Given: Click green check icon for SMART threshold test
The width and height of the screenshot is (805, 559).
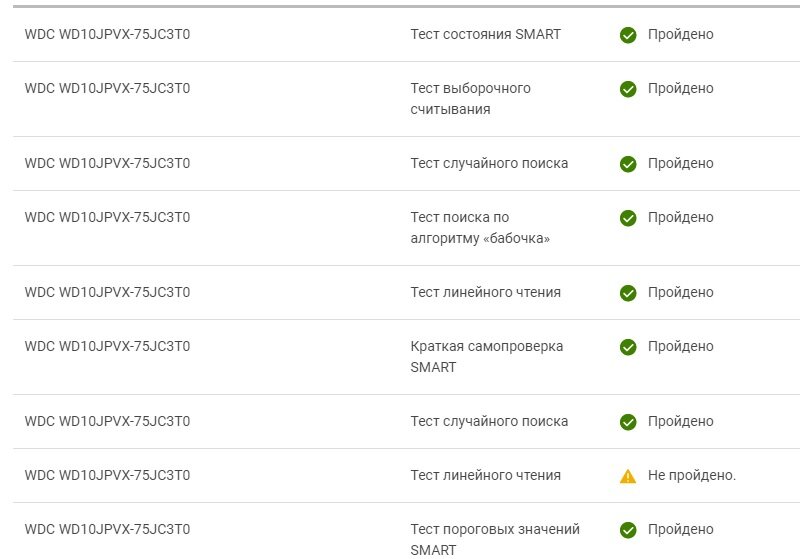Looking at the screenshot, I should coord(628,530).
